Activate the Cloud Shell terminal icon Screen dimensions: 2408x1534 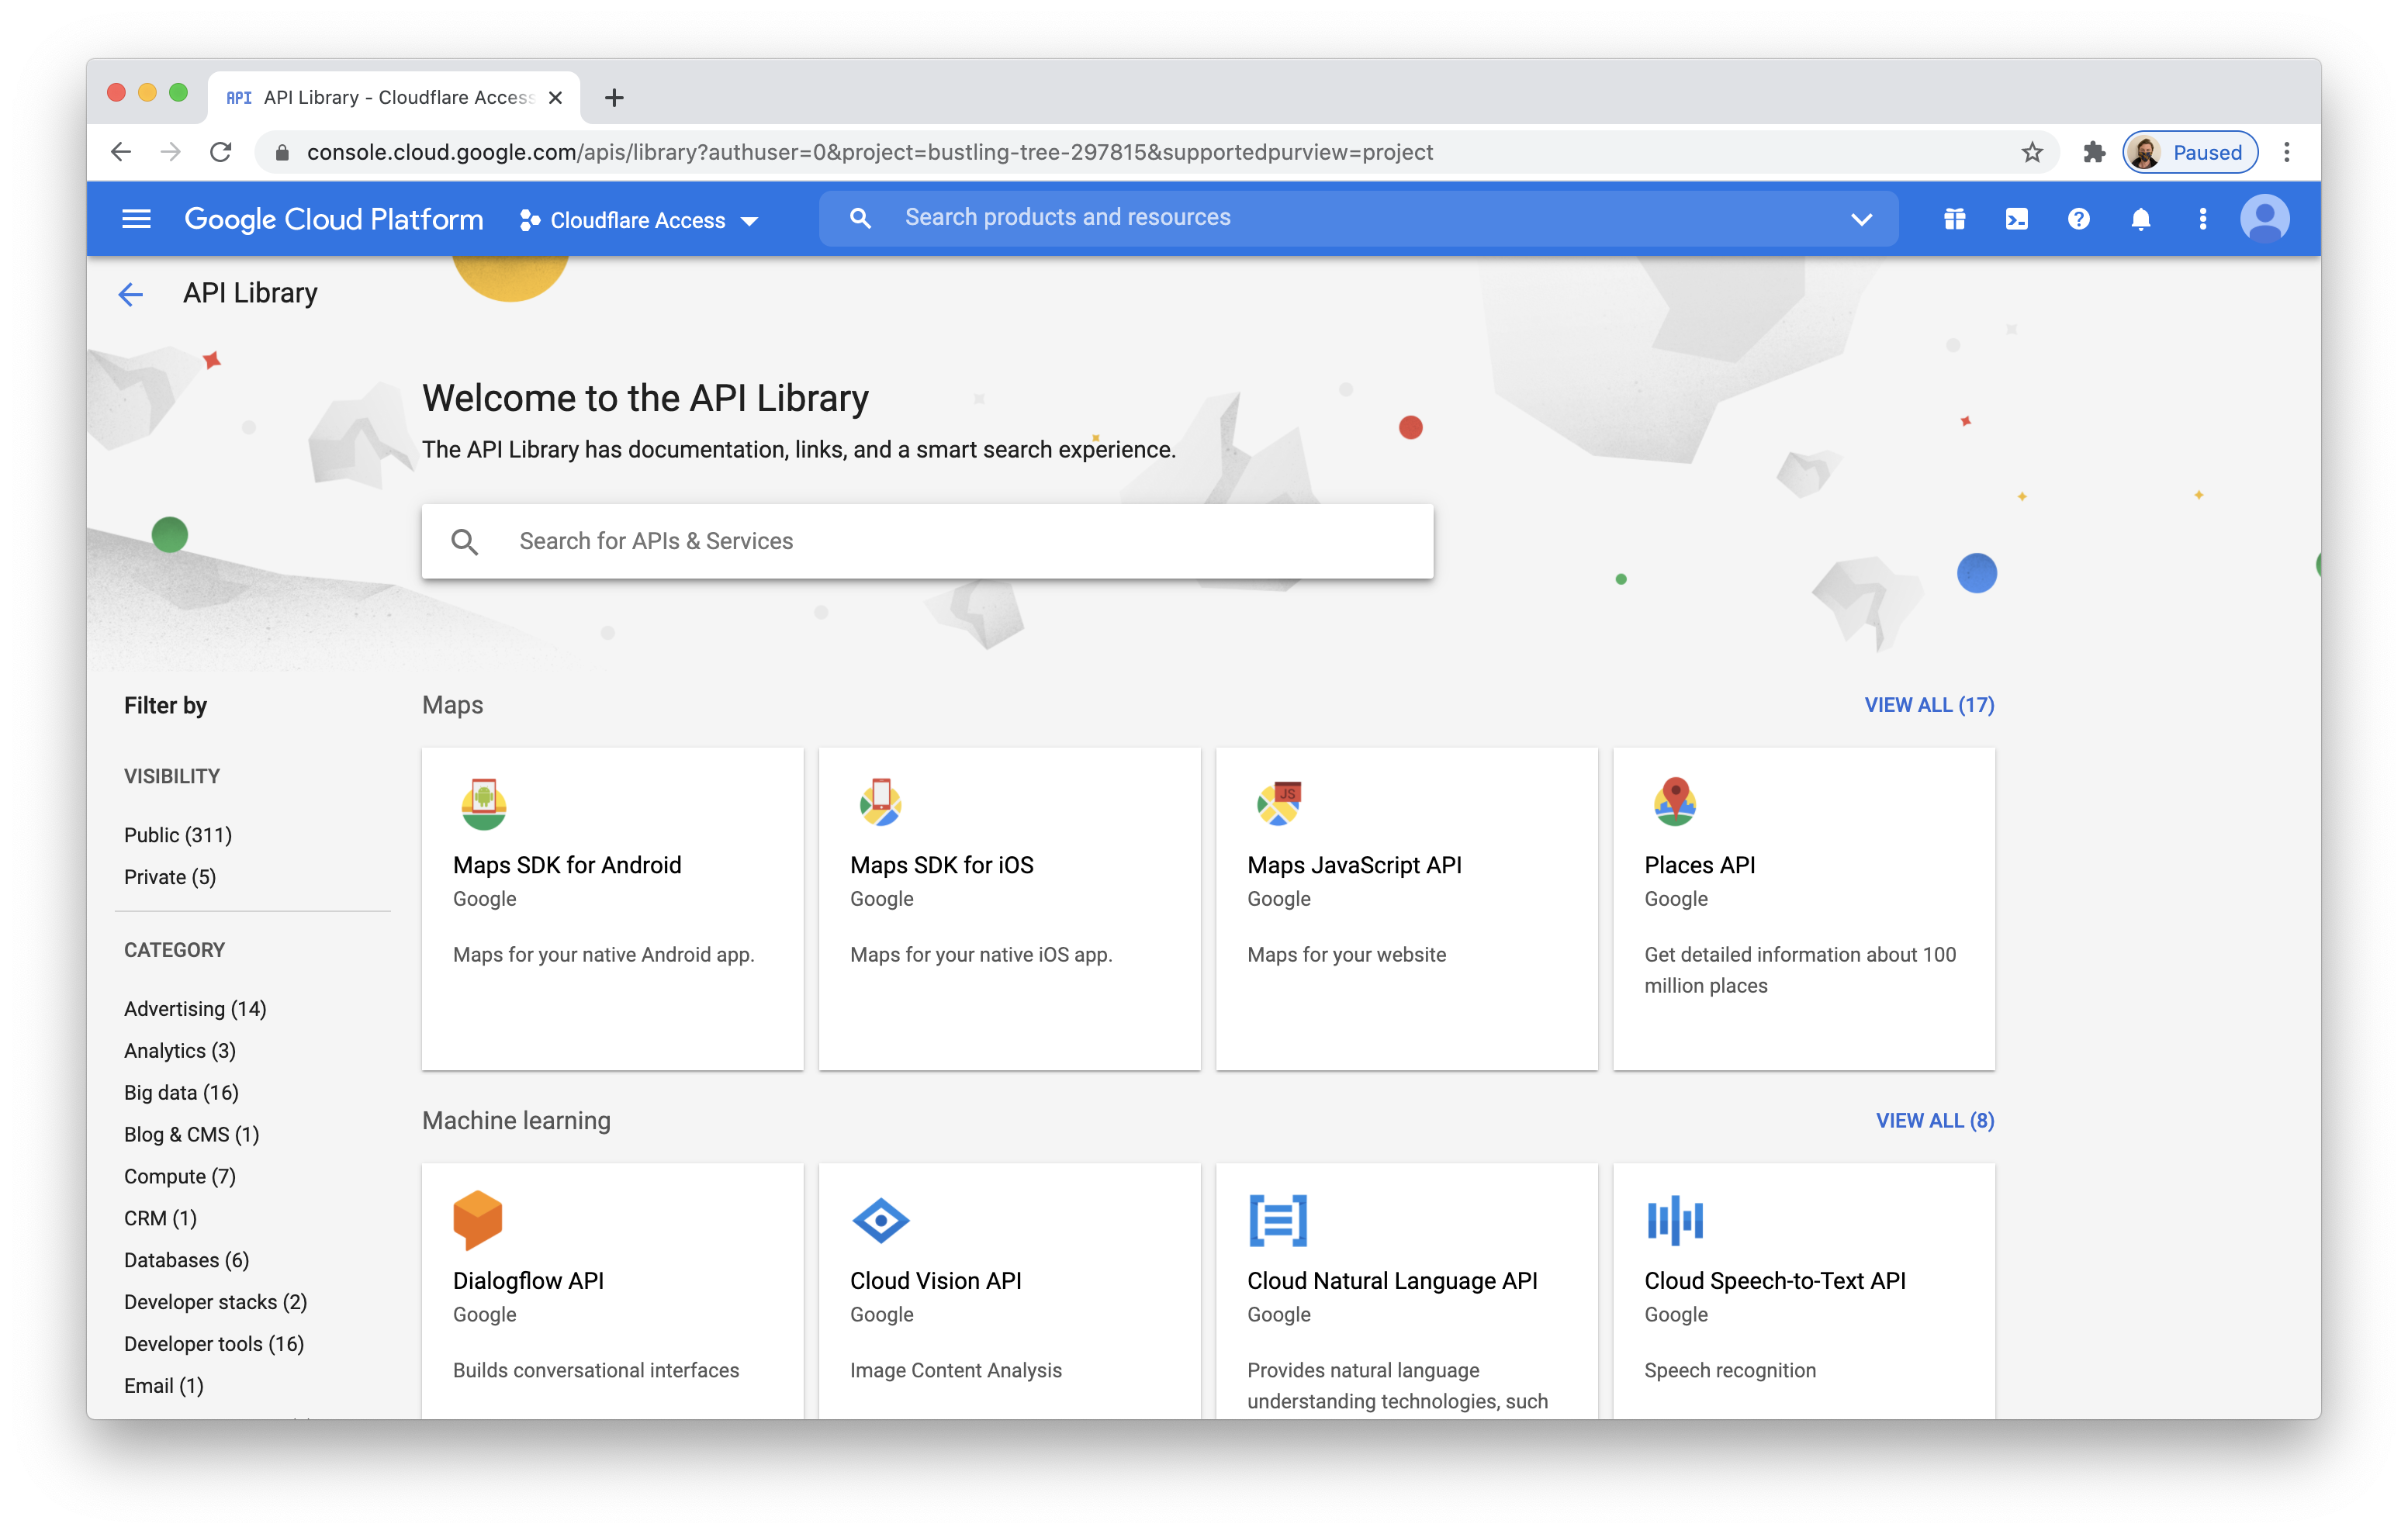2017,218
